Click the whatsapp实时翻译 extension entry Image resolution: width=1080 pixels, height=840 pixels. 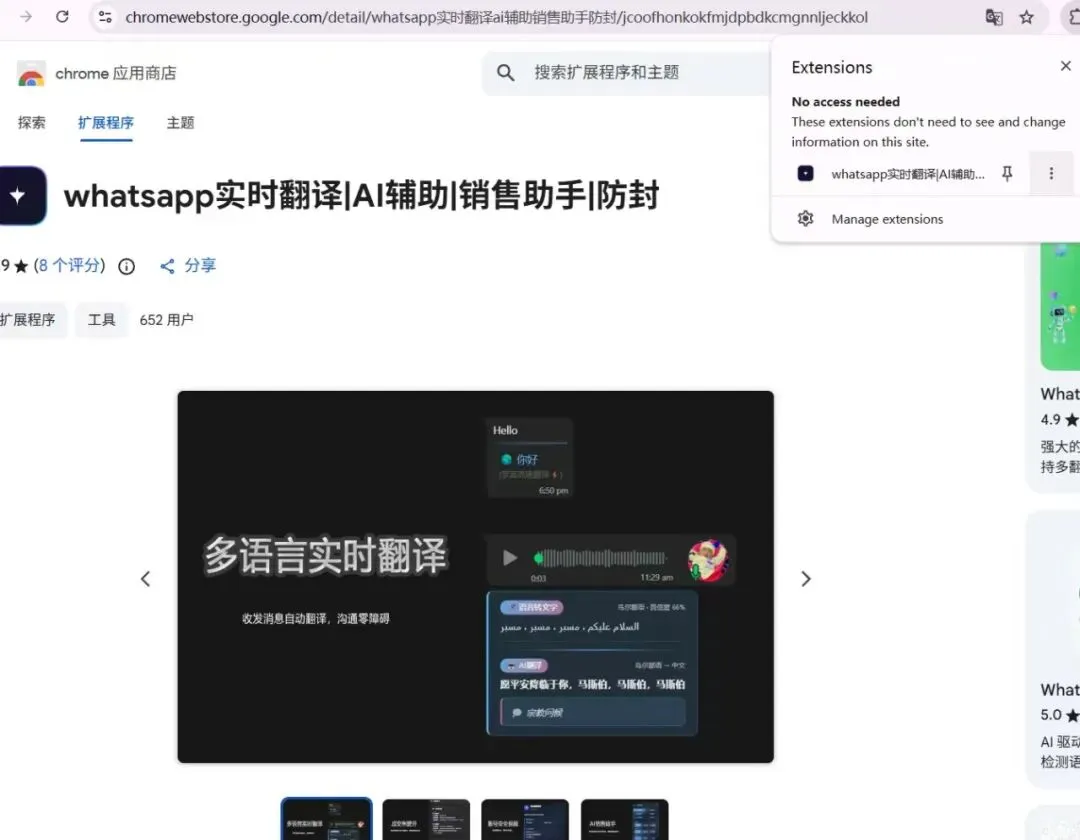[908, 174]
